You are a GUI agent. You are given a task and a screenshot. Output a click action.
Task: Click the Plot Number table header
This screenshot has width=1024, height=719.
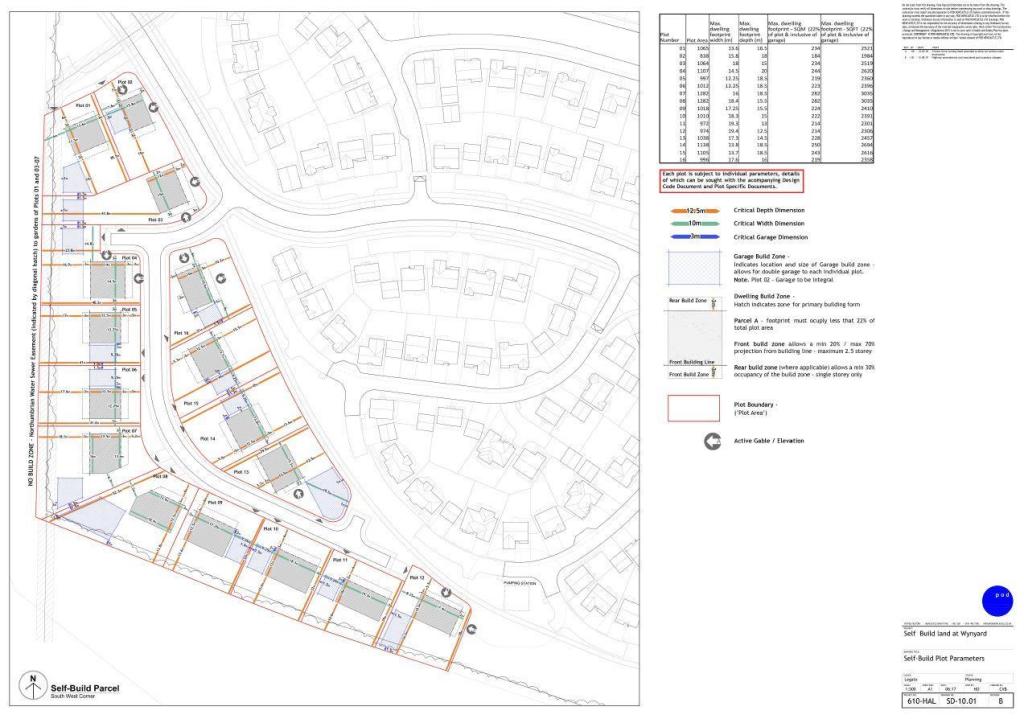[x=670, y=35]
